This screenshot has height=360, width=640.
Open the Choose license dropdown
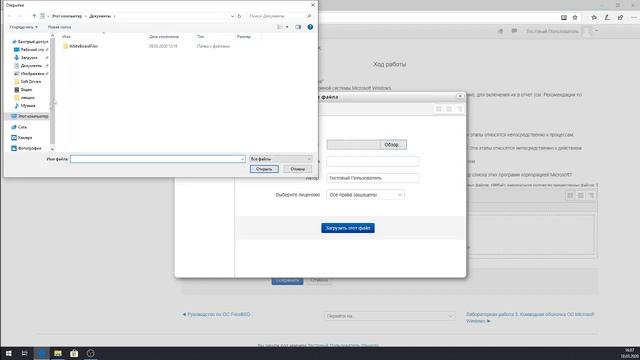click(365, 195)
